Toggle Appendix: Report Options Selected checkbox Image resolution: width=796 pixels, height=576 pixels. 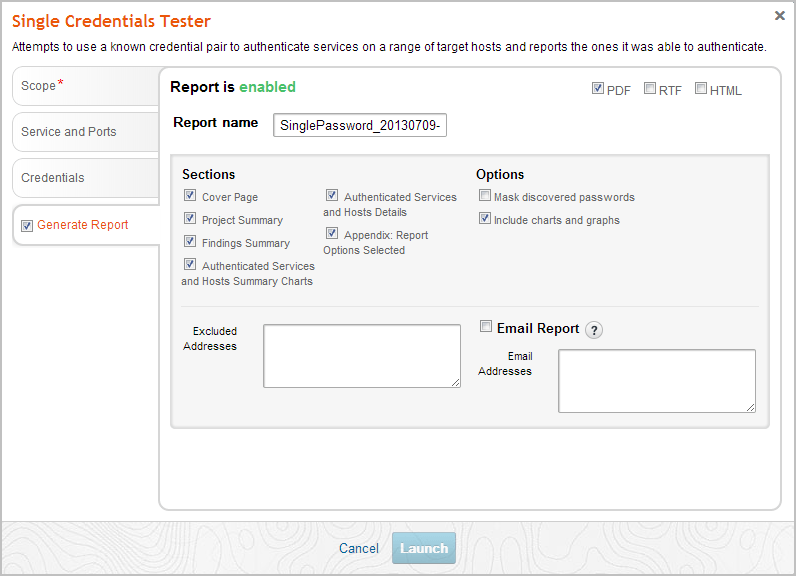[332, 234]
